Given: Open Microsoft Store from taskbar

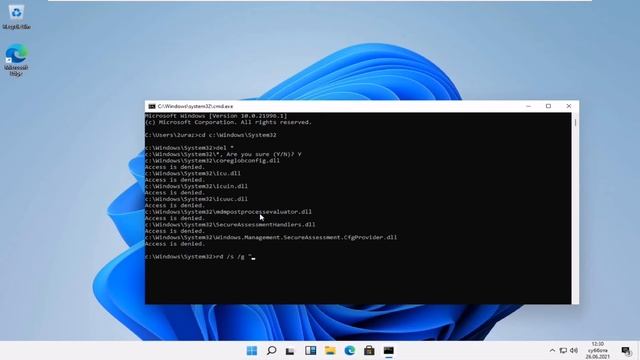Looking at the screenshot, I should pos(369,350).
